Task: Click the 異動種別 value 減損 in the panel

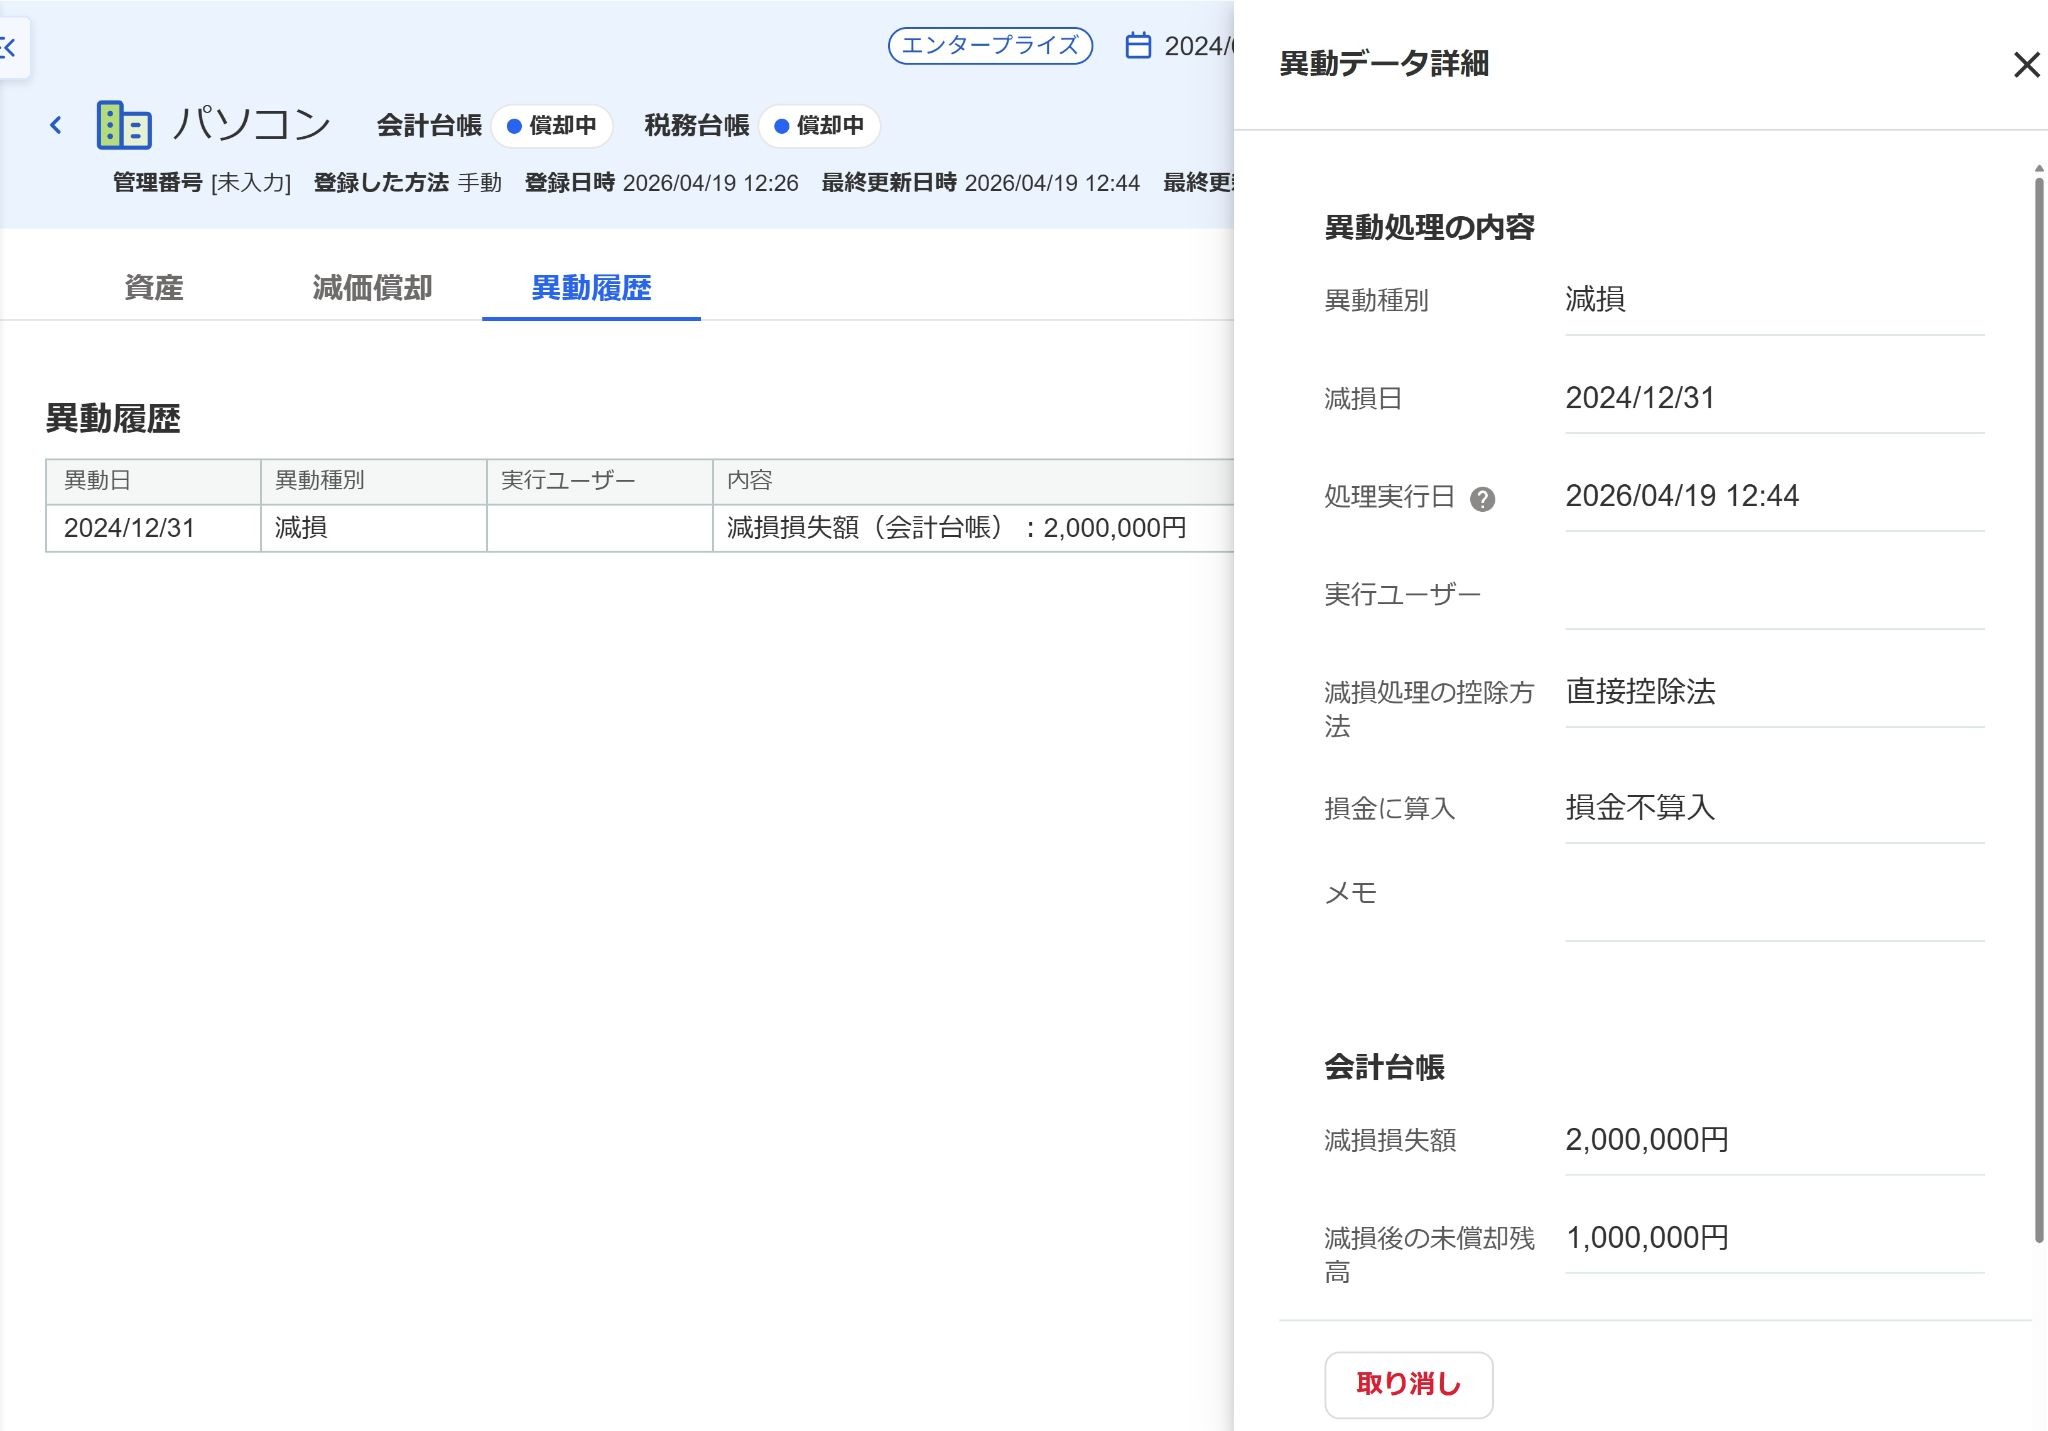Action: coord(1595,300)
